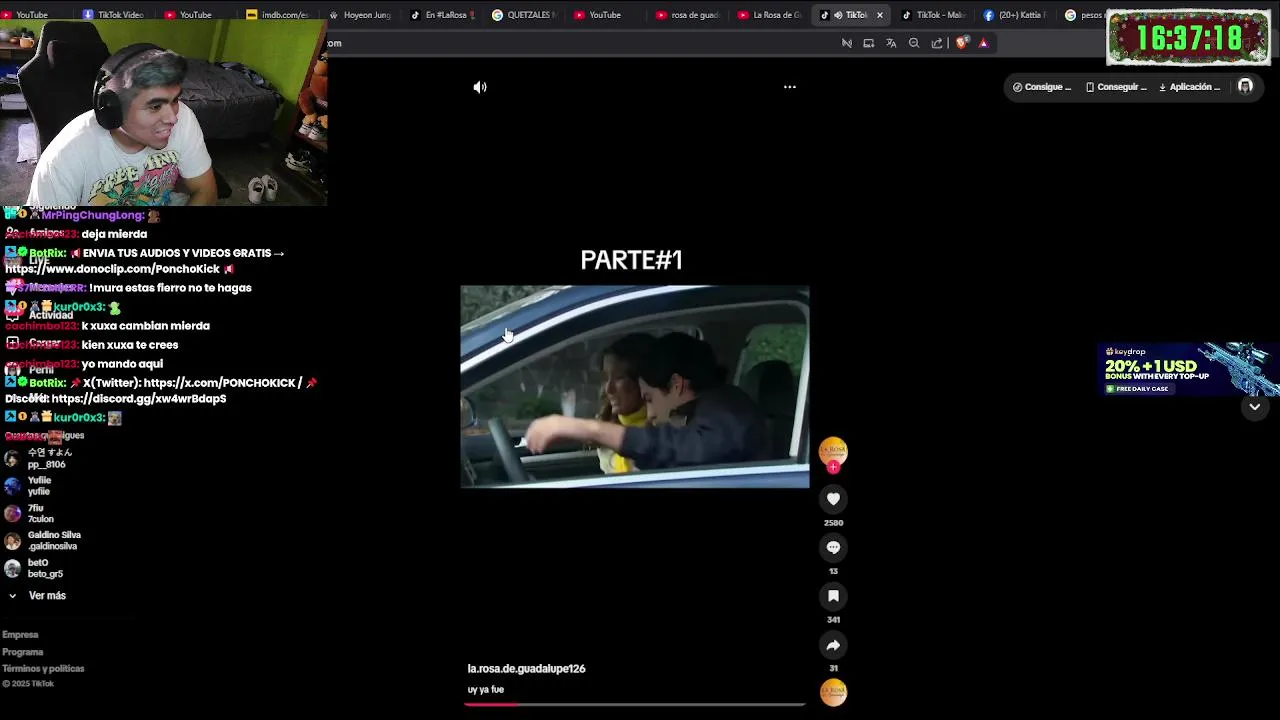Close the active TikTok tab
The image size is (1280, 720).
(x=880, y=15)
